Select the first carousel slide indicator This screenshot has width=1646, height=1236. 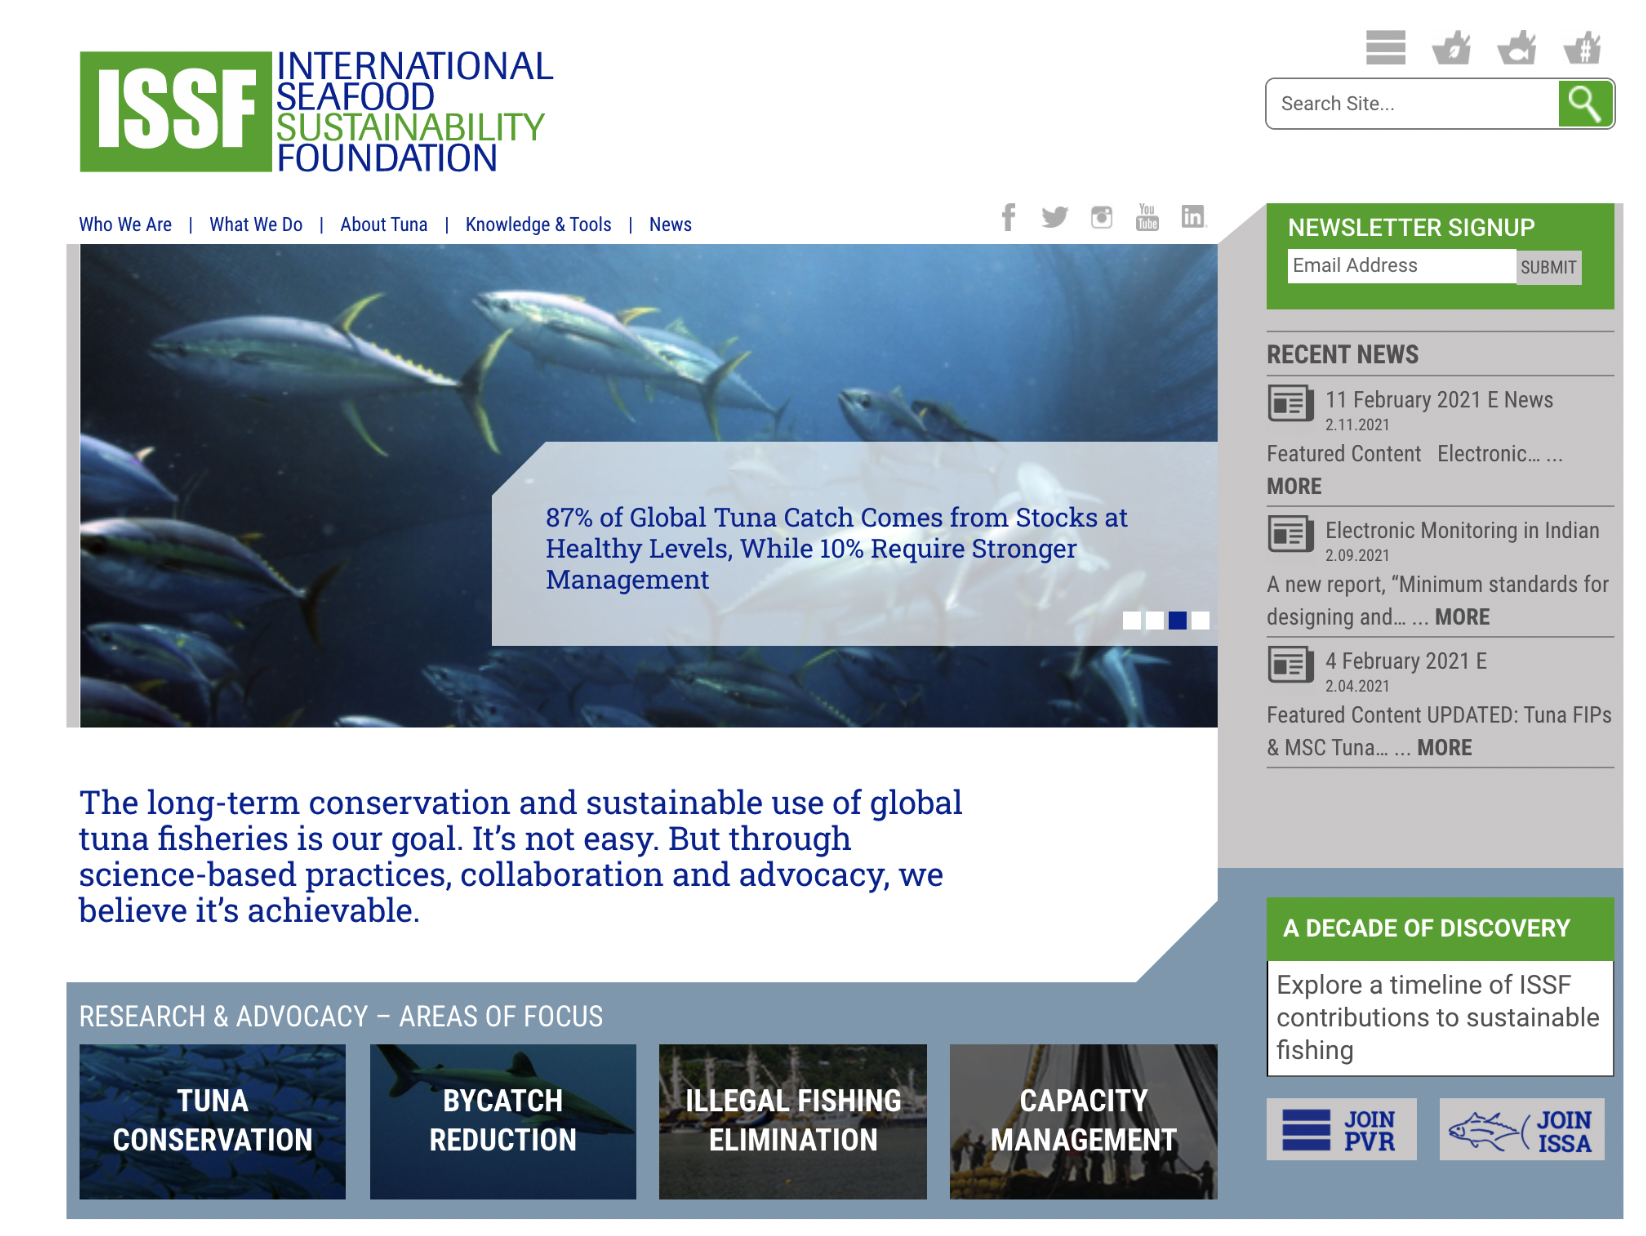click(1132, 620)
